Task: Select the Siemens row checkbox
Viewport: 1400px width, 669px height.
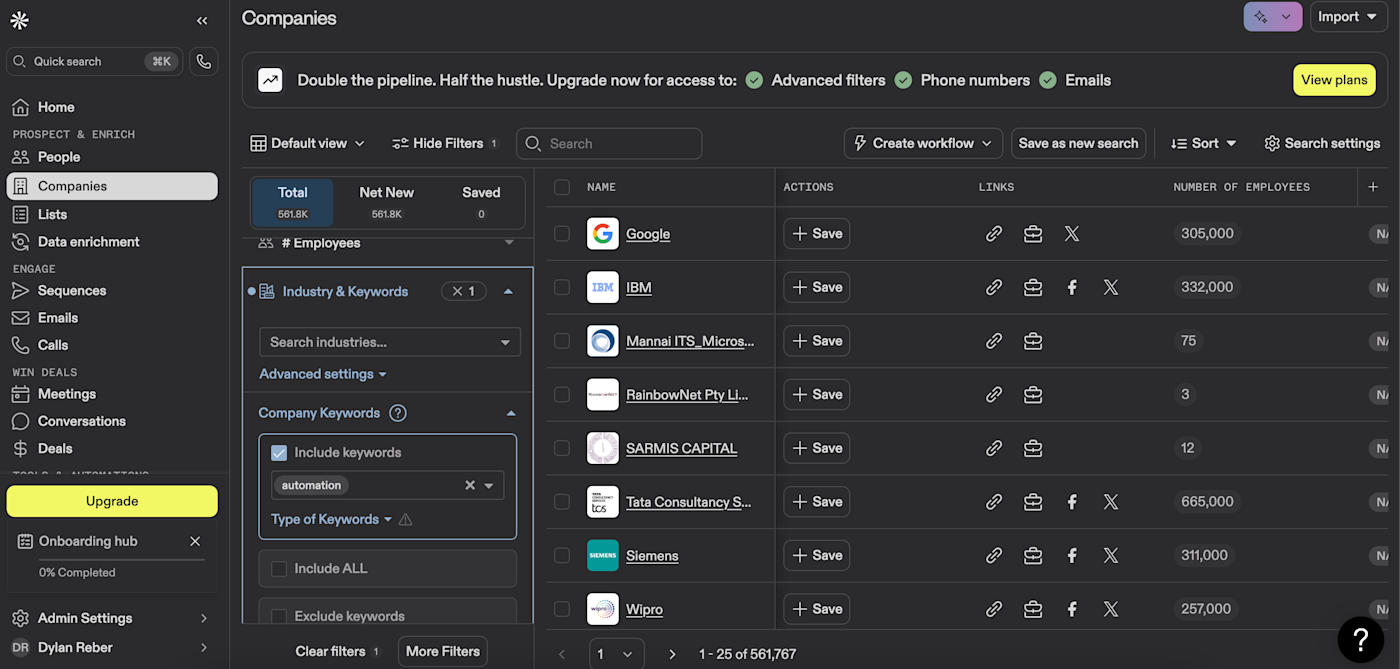Action: pos(562,555)
